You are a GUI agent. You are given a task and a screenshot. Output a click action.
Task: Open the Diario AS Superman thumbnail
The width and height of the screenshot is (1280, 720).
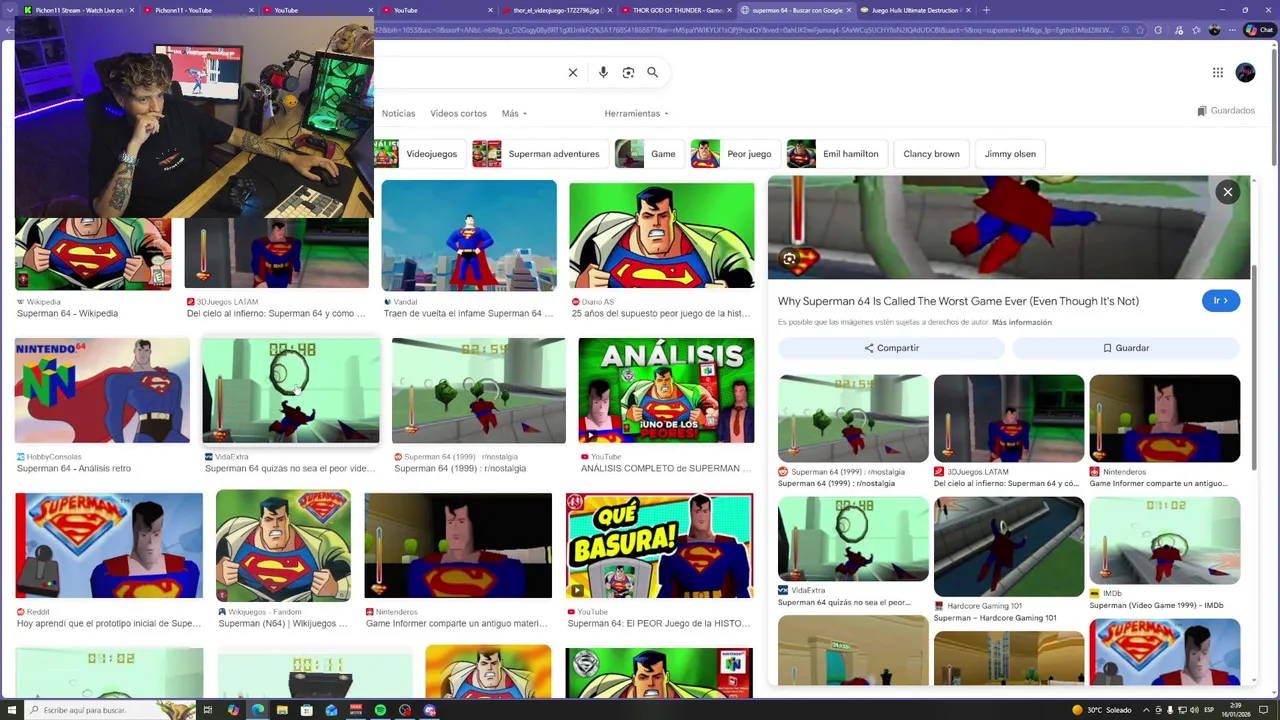[662, 235]
